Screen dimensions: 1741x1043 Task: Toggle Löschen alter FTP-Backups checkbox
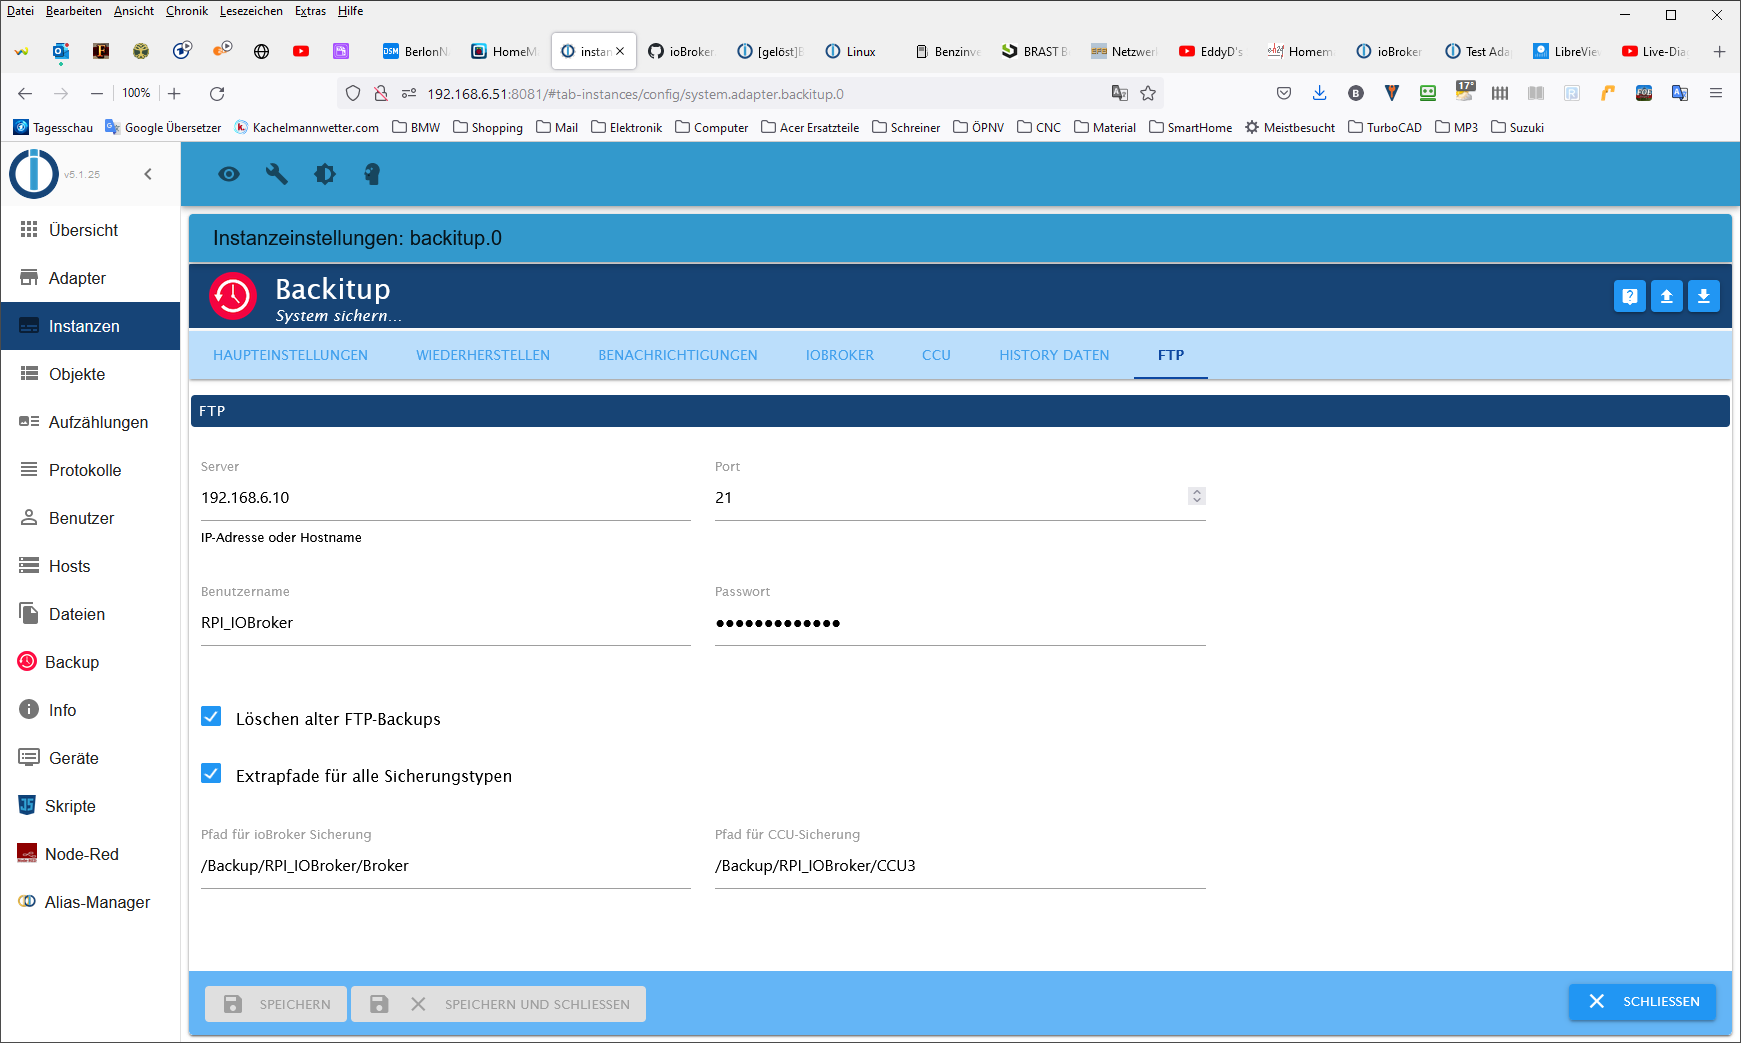pyautogui.click(x=211, y=717)
